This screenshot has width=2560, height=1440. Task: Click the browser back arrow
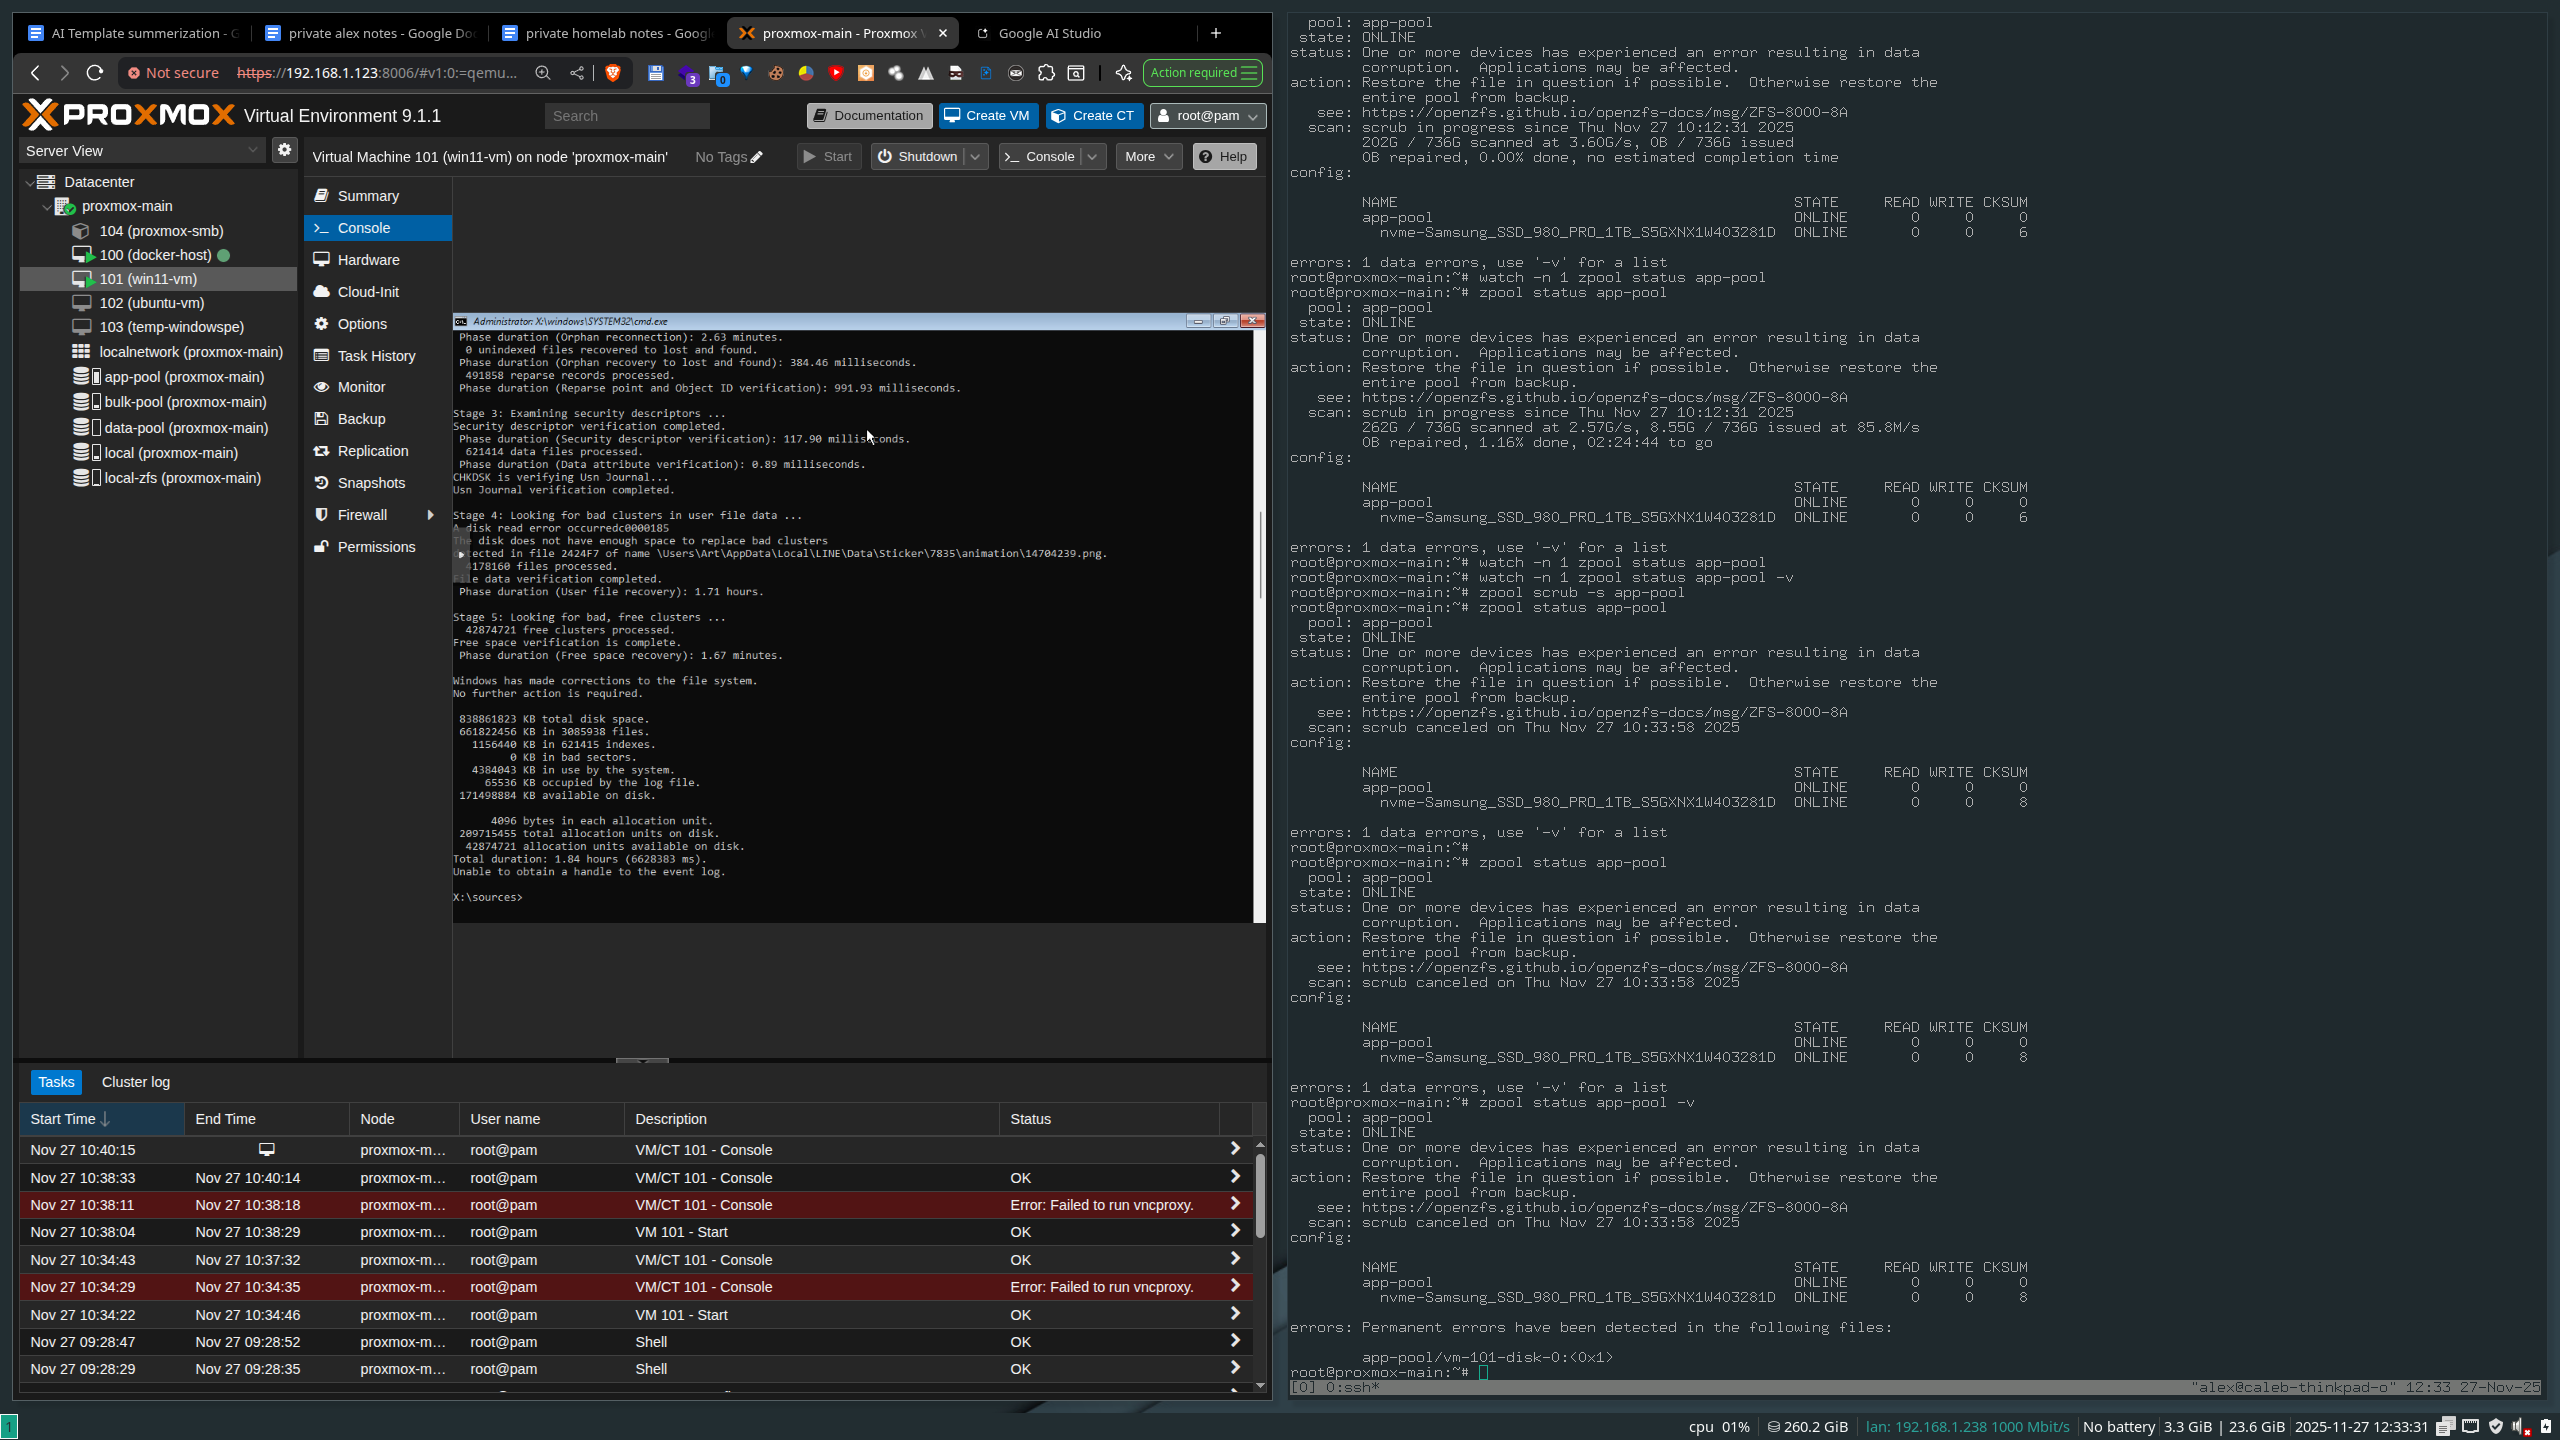point(36,73)
